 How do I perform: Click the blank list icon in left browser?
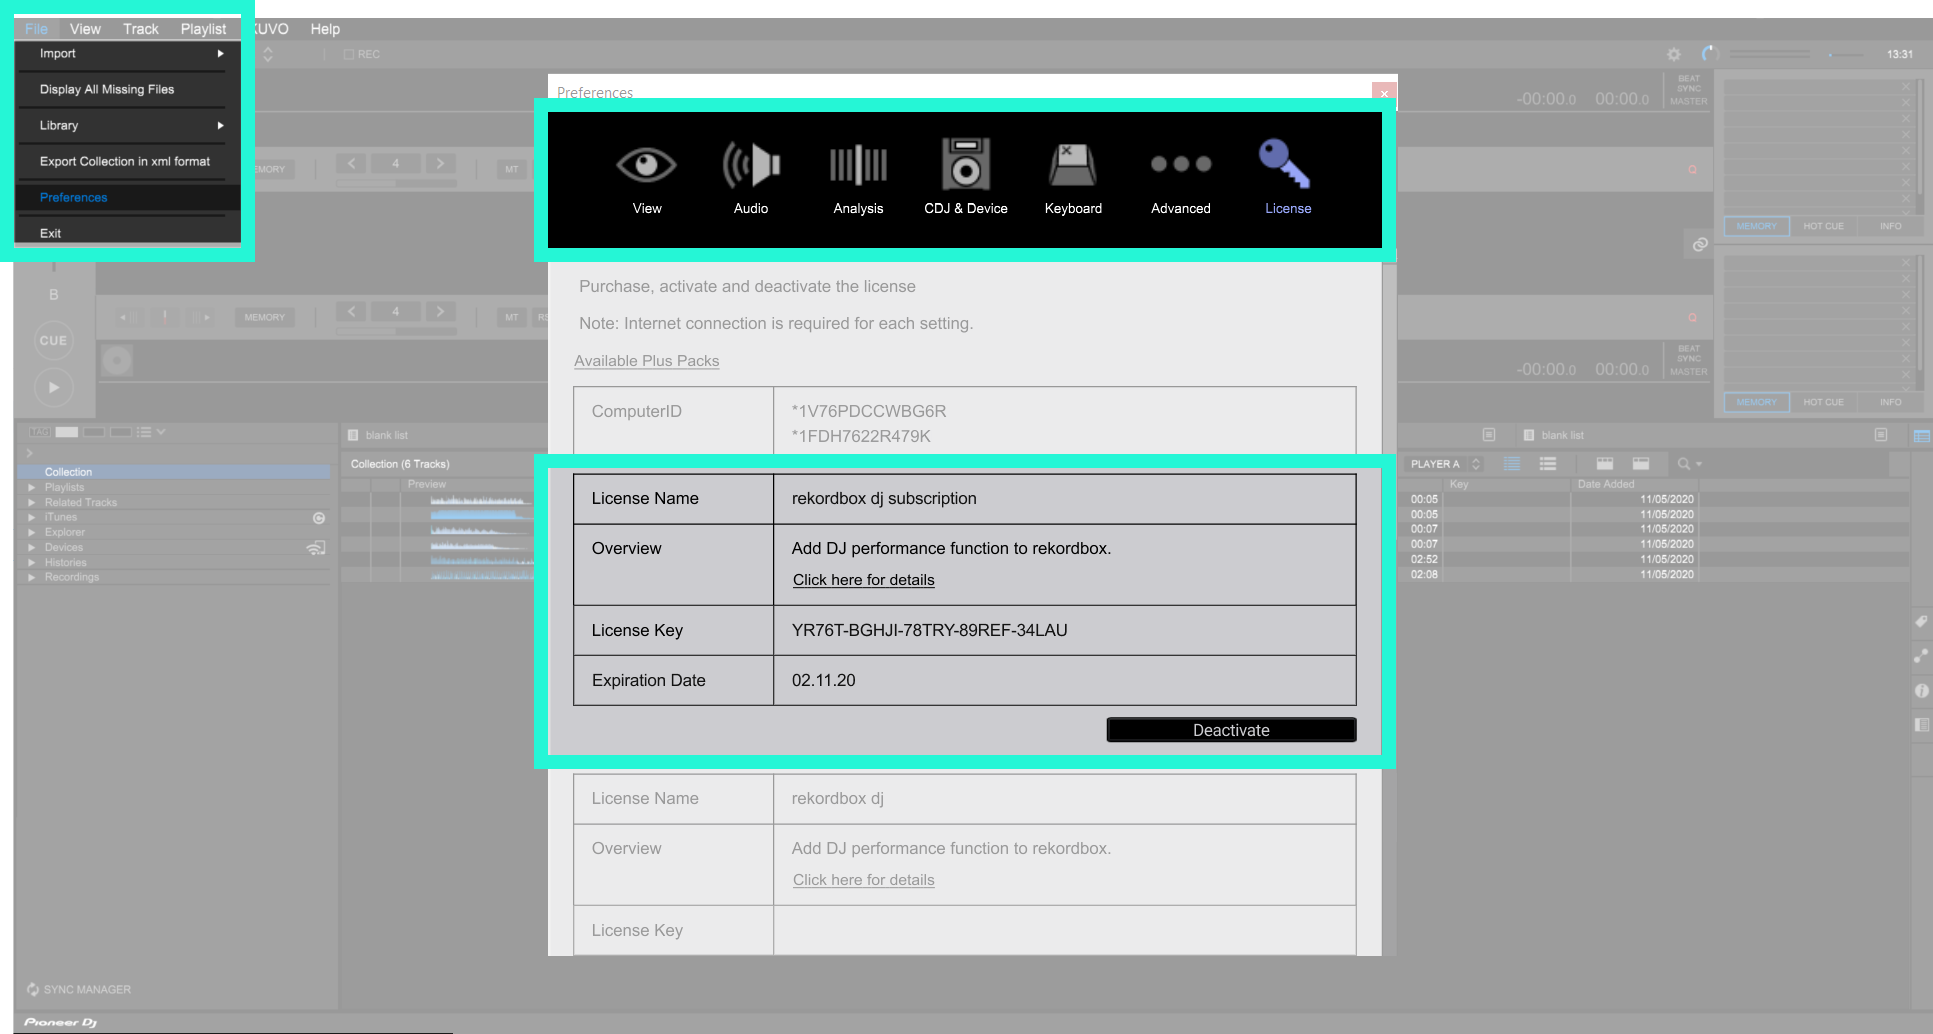point(352,435)
